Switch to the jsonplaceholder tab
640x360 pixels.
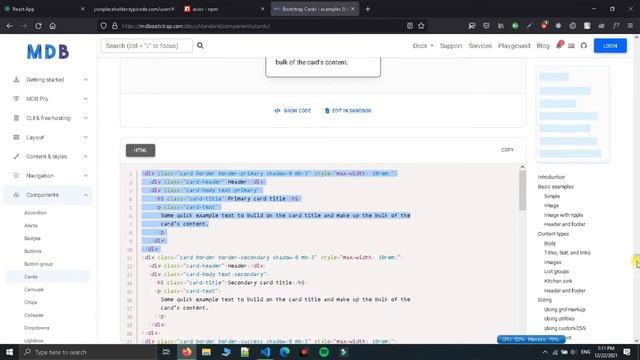(x=133, y=9)
